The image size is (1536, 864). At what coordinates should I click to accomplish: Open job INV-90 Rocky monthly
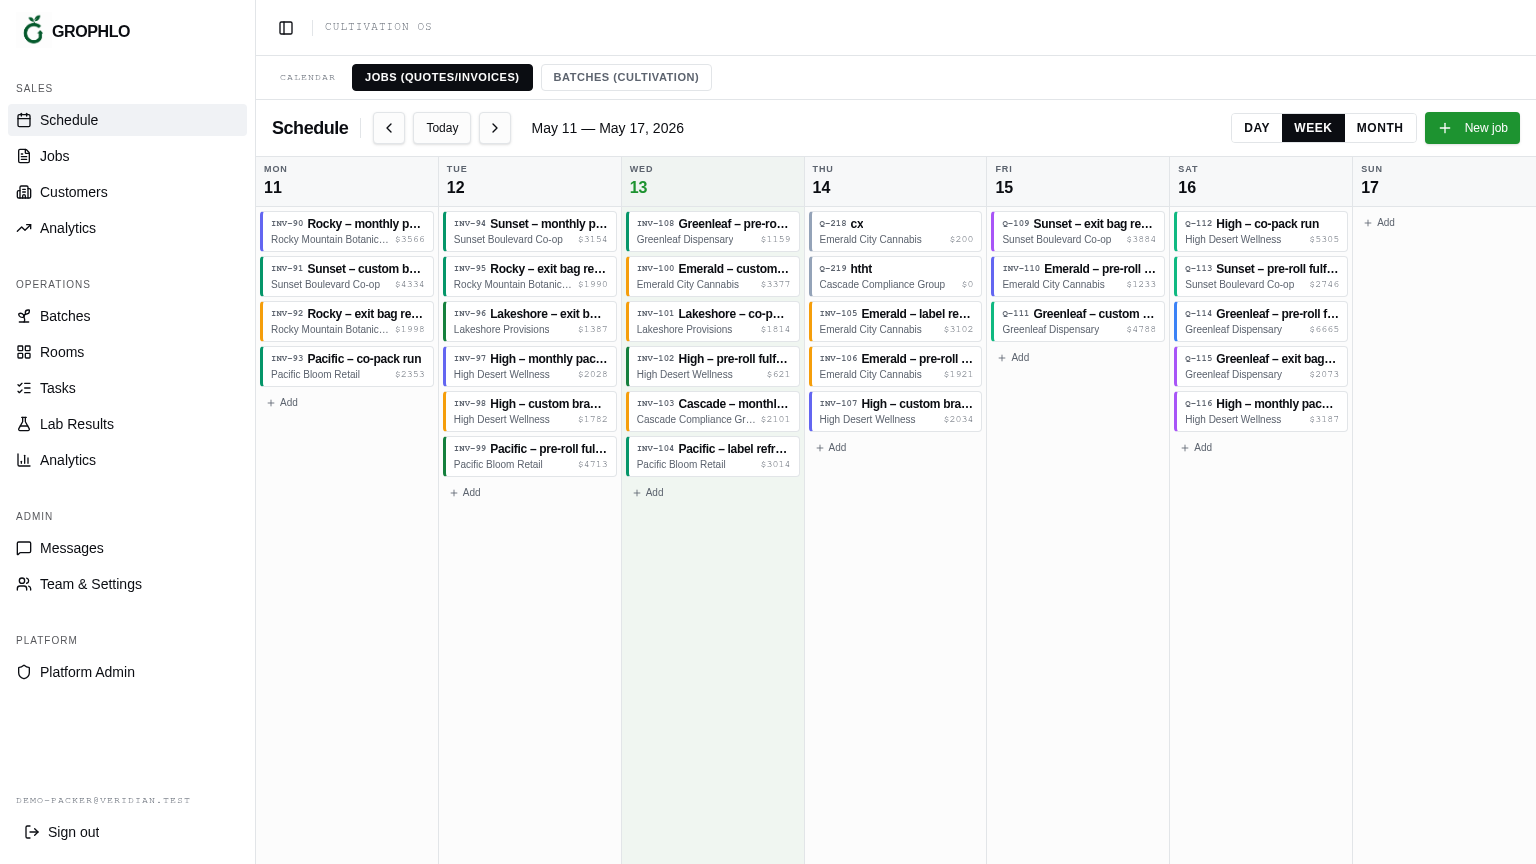coord(347,231)
